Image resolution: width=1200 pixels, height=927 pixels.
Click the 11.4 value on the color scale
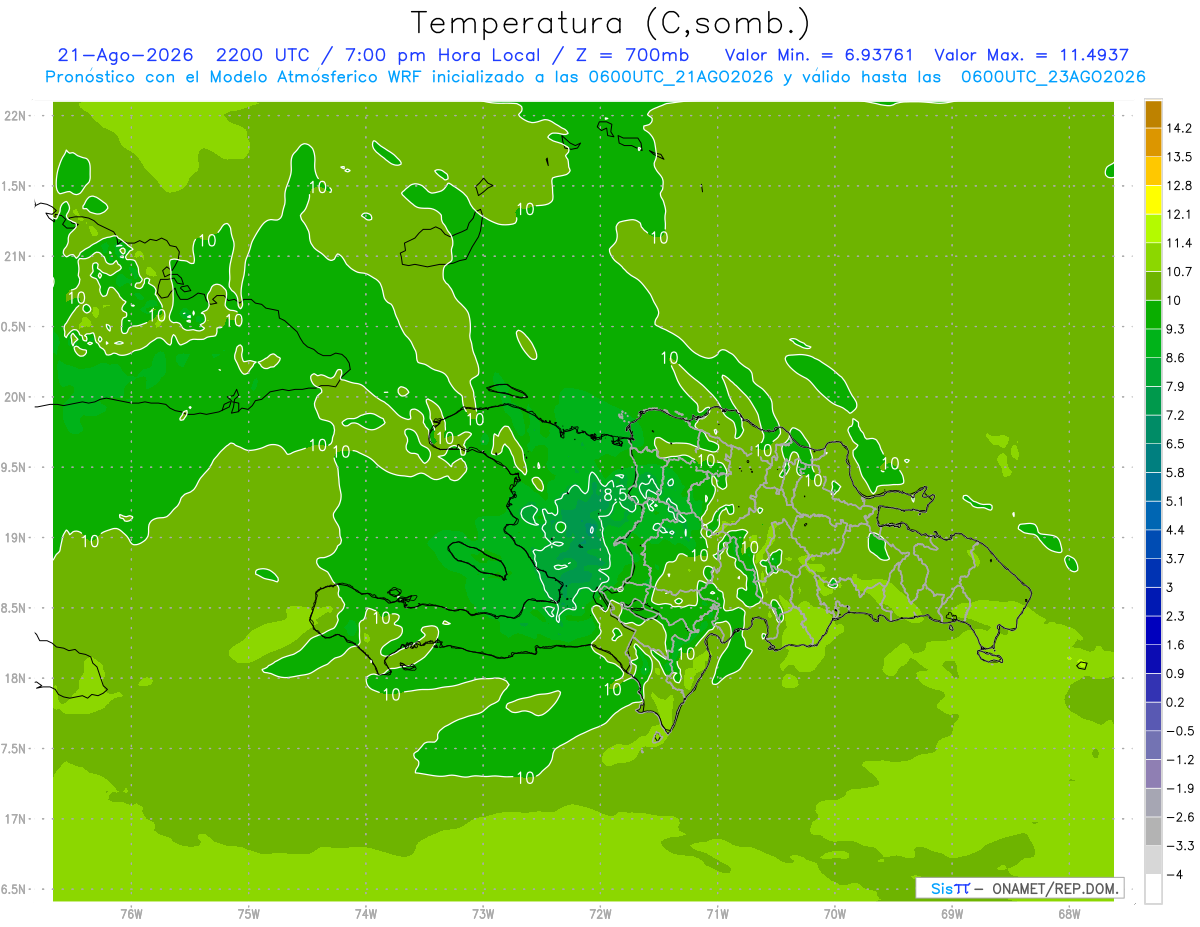pyautogui.click(x=1179, y=243)
